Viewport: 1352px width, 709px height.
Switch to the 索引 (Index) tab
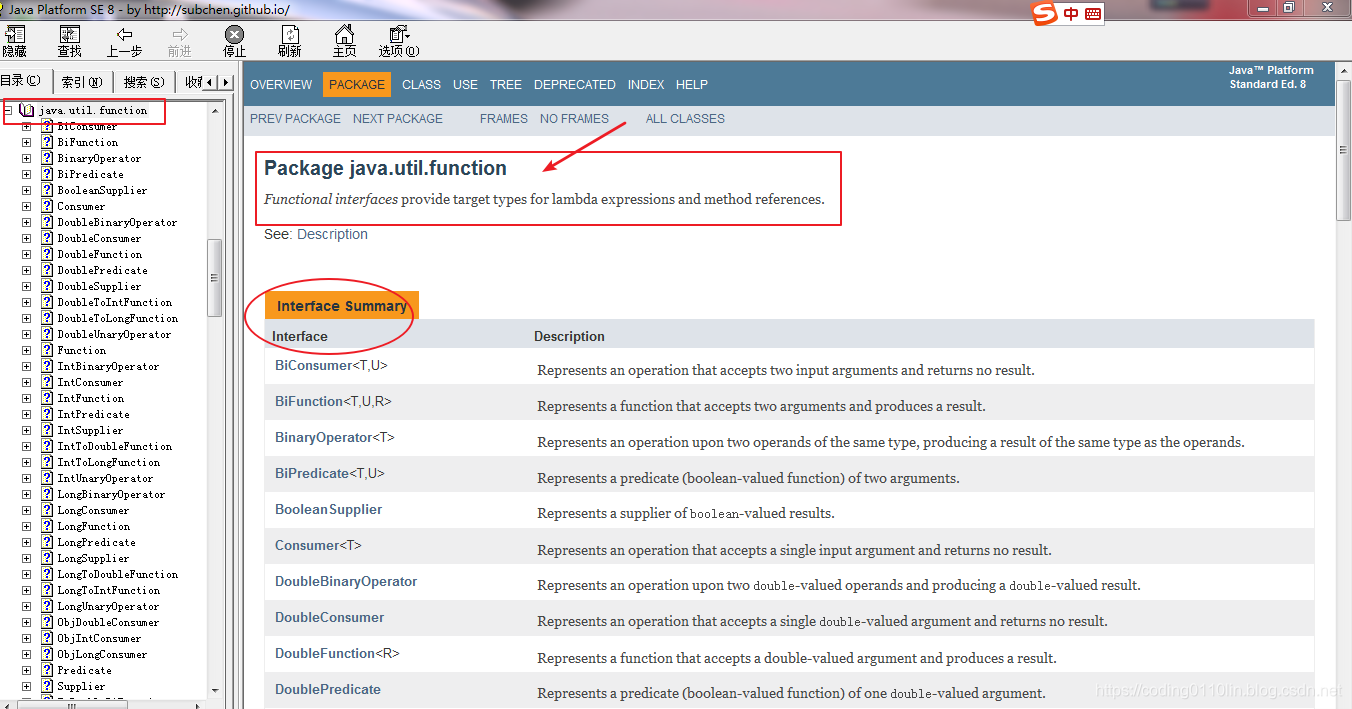pyautogui.click(x=81, y=82)
